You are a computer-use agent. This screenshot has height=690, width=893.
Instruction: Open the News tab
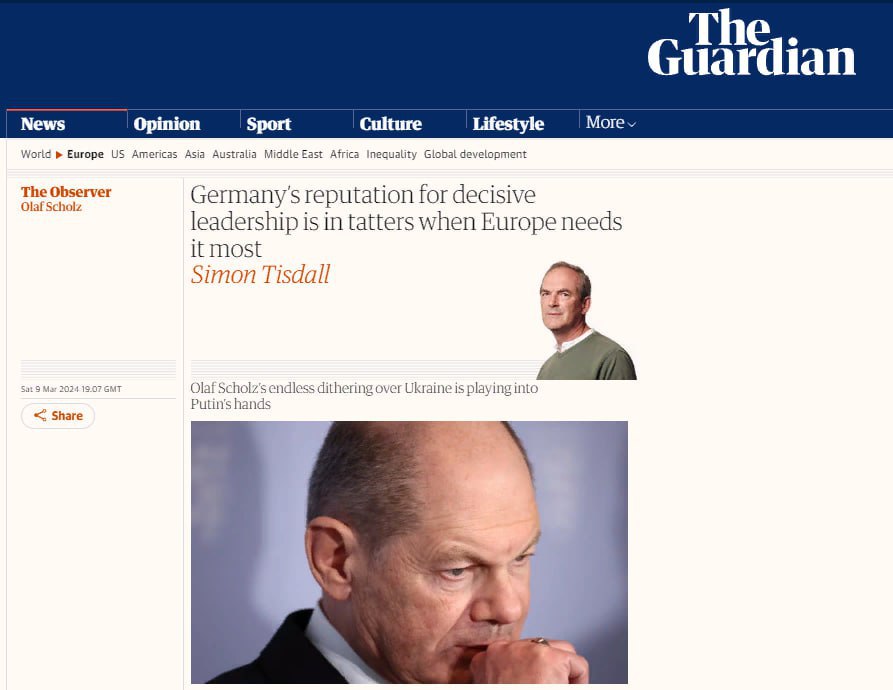coord(43,124)
